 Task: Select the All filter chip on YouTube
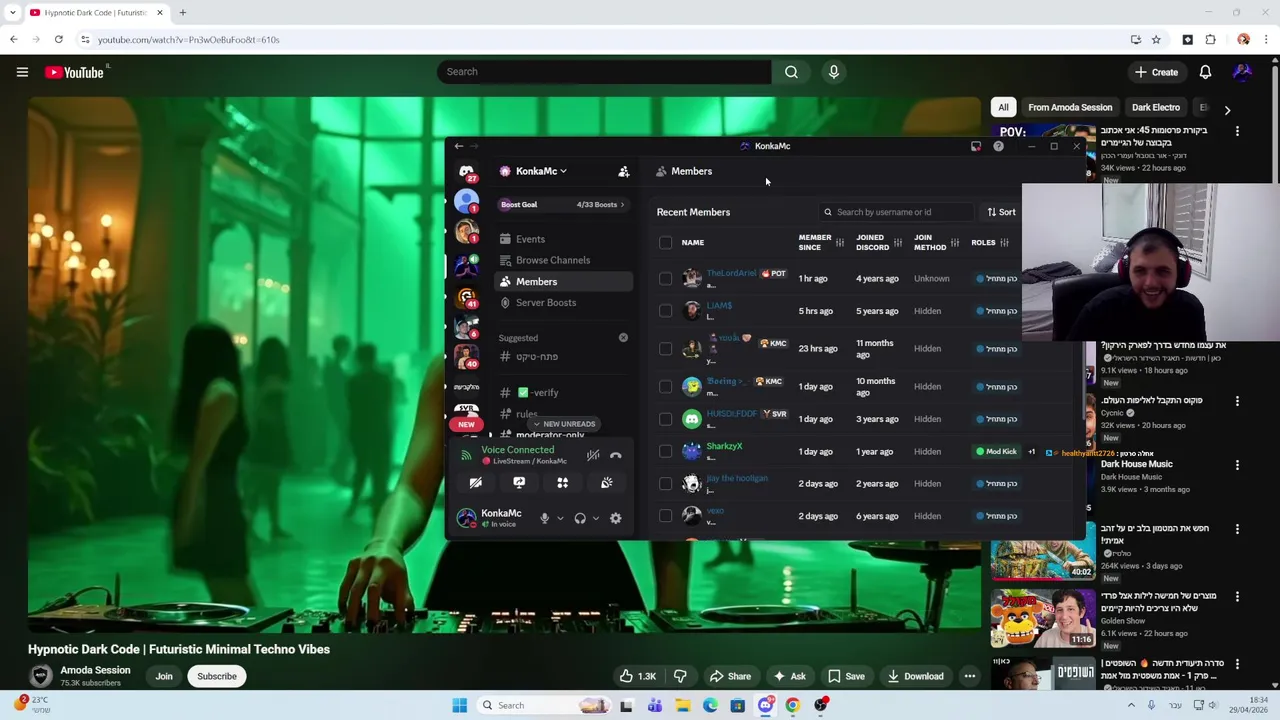click(1003, 107)
